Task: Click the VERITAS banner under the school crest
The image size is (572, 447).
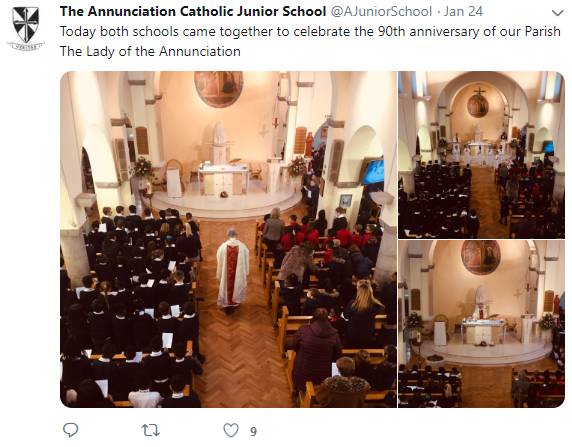Action: tap(26, 46)
